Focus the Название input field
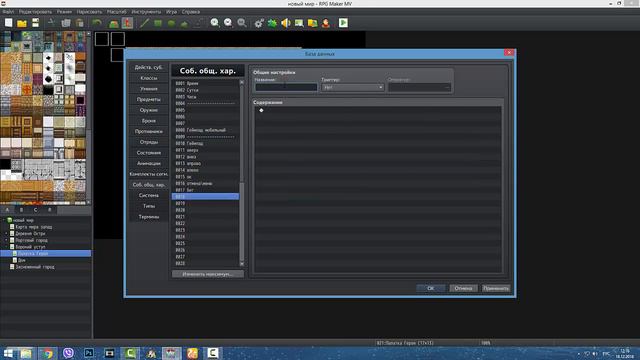The height and width of the screenshot is (360, 640). 286,87
